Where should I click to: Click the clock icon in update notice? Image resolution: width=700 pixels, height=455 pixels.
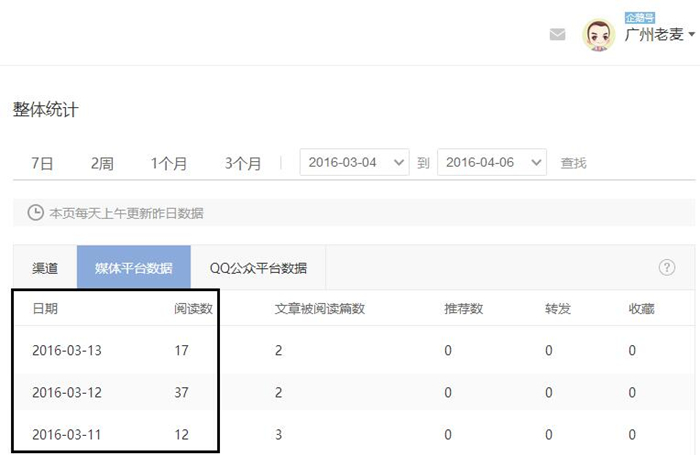35,213
